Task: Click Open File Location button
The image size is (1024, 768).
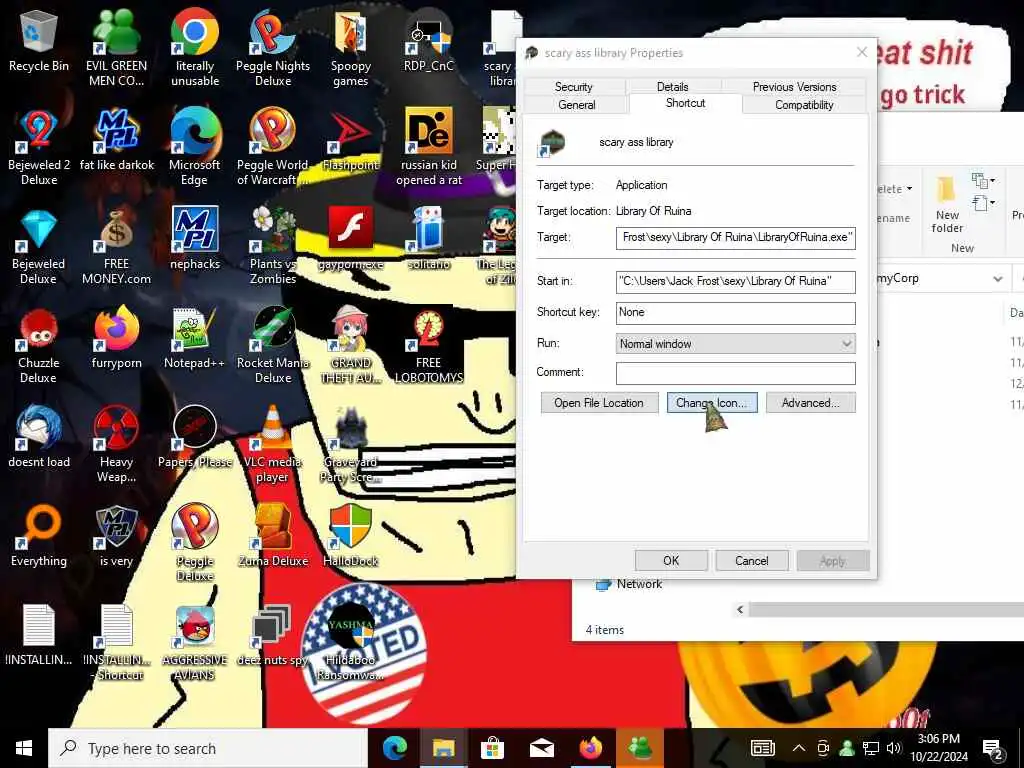Action: 599,403
